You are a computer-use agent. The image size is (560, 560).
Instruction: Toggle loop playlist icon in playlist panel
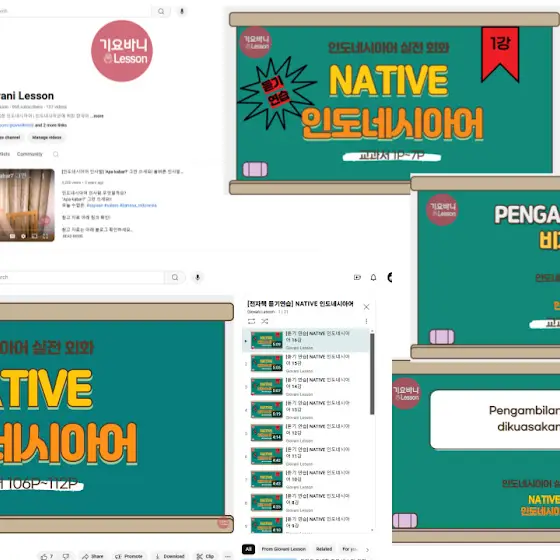click(251, 321)
